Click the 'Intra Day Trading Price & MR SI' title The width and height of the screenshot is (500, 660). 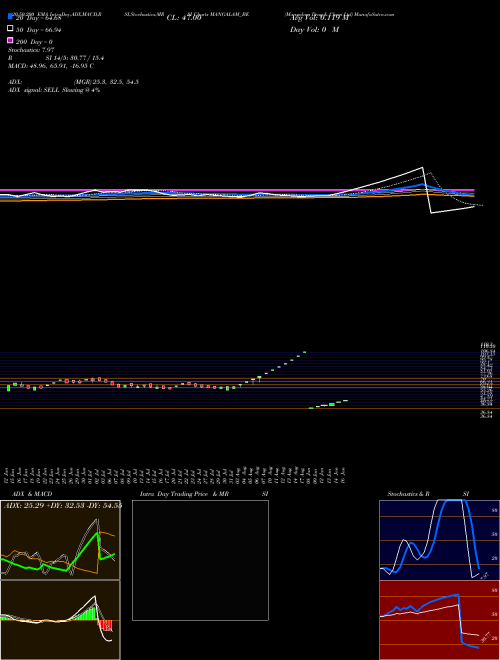204,494
